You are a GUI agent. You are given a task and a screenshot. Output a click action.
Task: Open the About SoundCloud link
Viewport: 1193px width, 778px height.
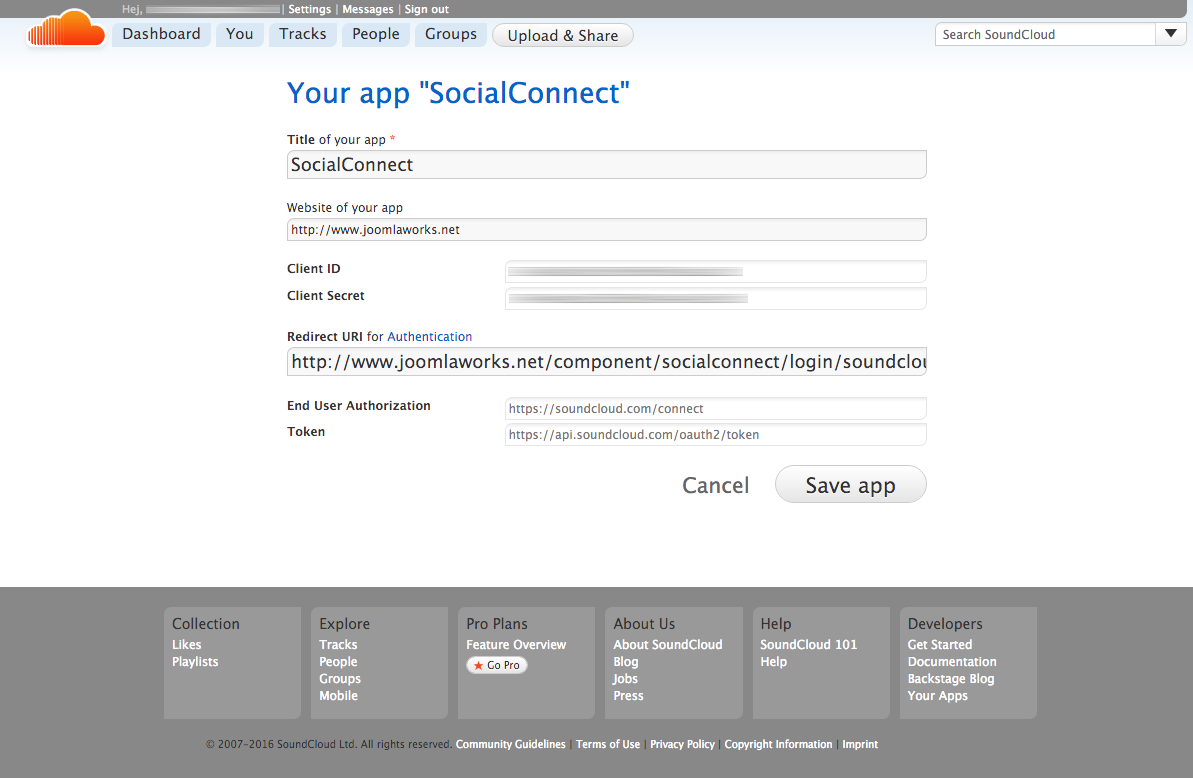[667, 644]
